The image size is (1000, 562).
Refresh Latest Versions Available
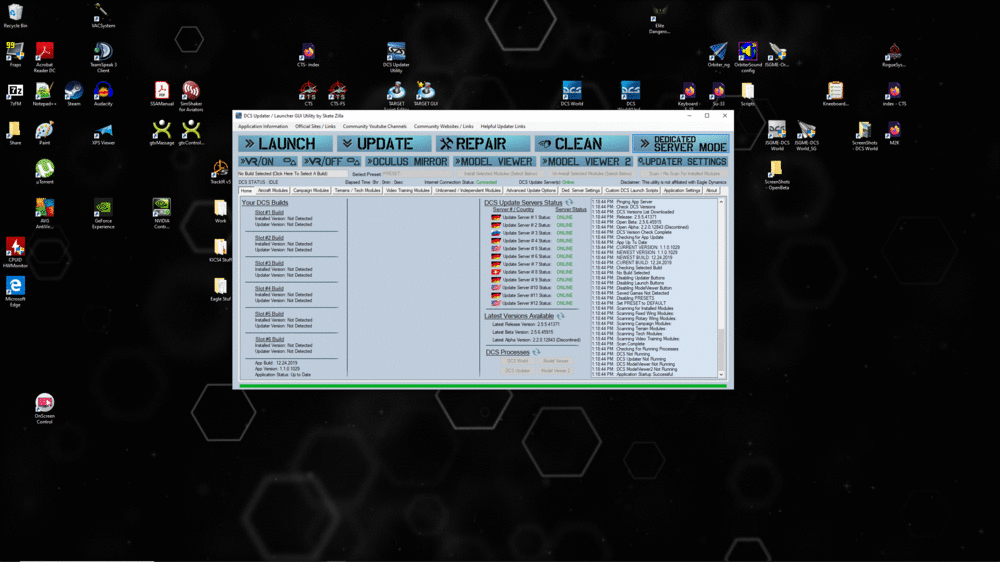click(x=561, y=316)
